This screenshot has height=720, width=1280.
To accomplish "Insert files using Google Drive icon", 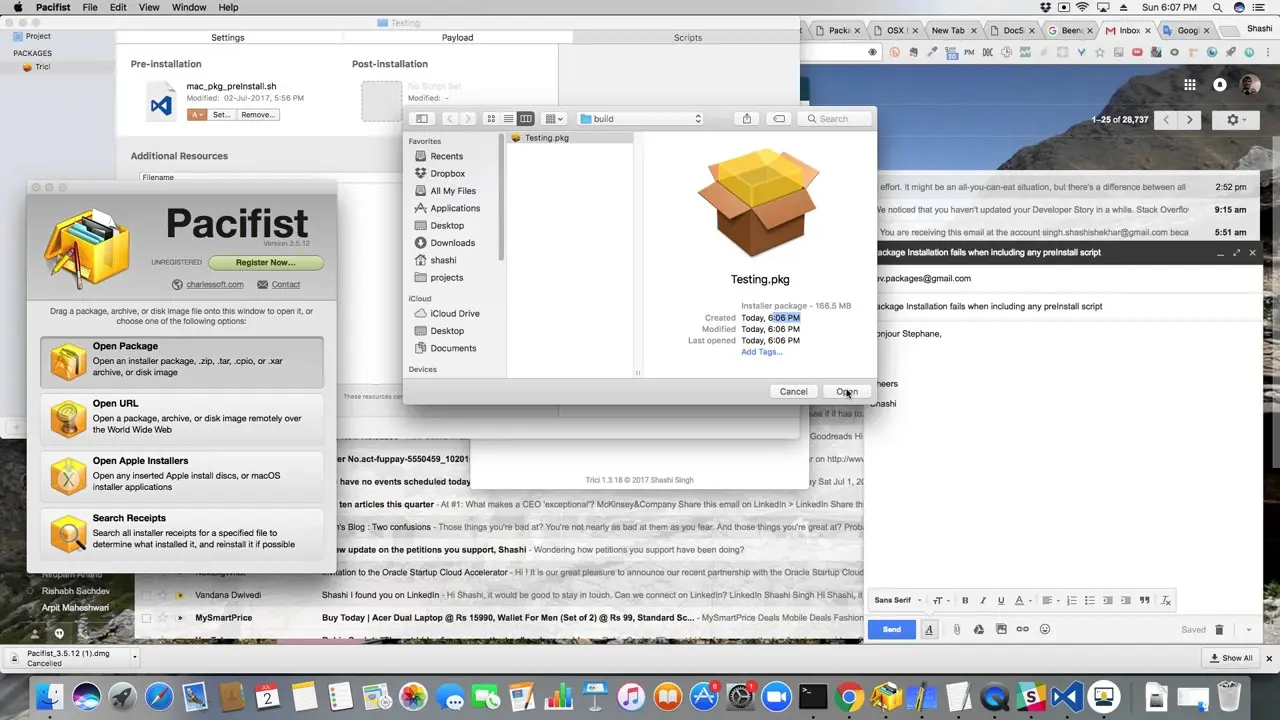I will [x=979, y=629].
